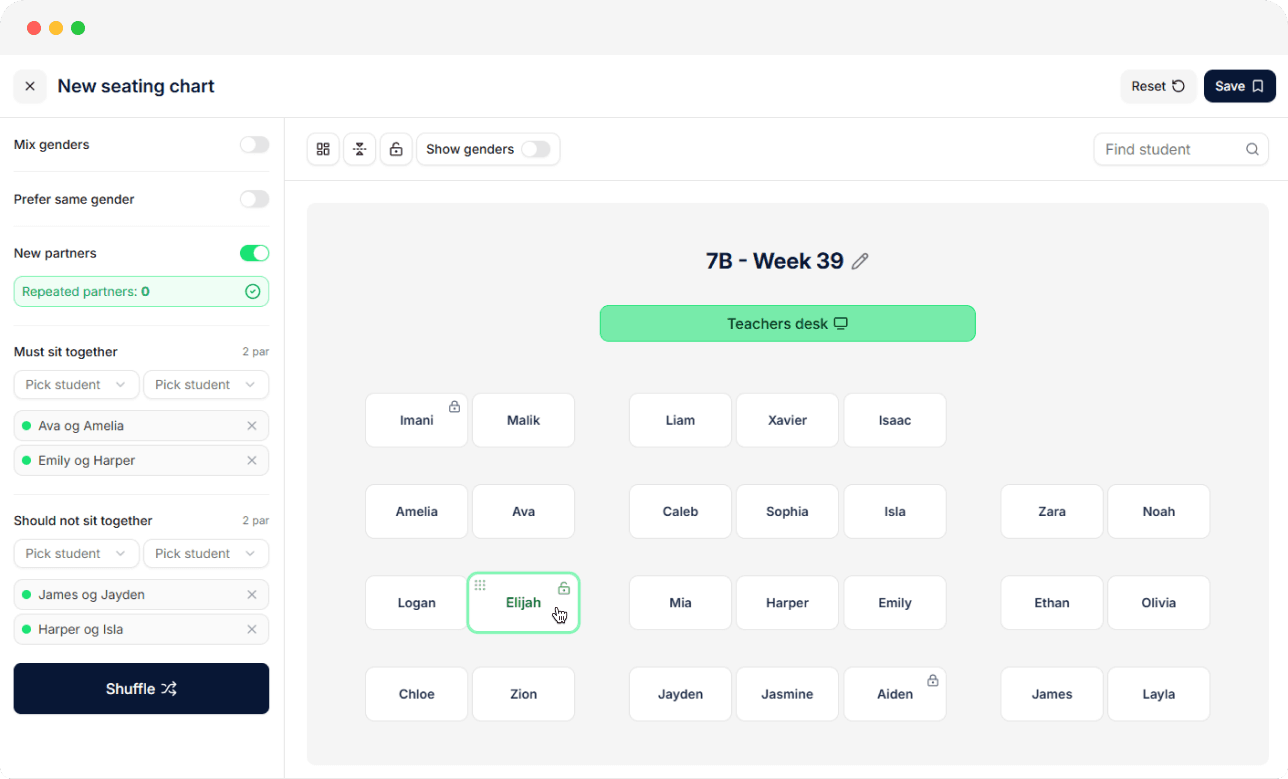The height and width of the screenshot is (779, 1288).
Task: Click the Find student search field
Action: (x=1170, y=149)
